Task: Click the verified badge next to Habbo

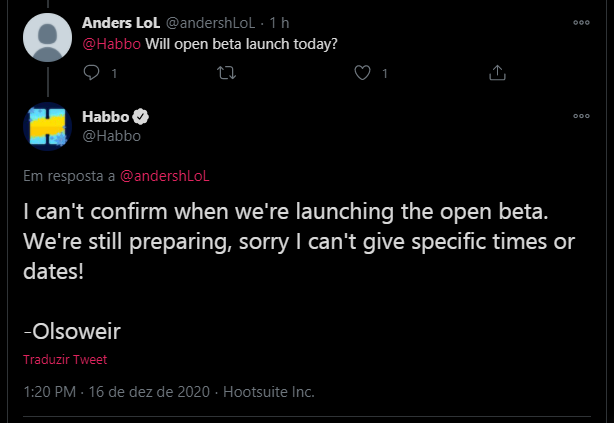Action: 140,117
